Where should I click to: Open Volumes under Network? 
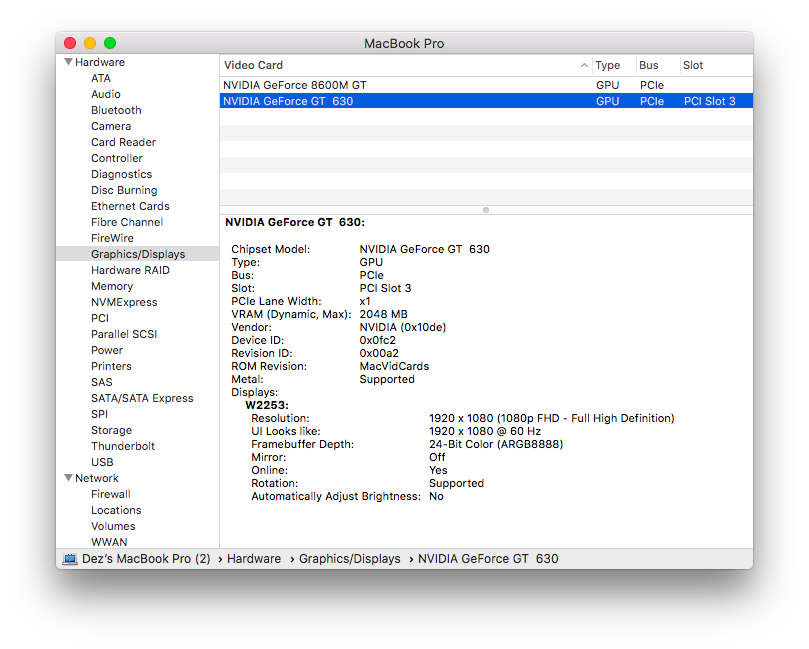(113, 526)
